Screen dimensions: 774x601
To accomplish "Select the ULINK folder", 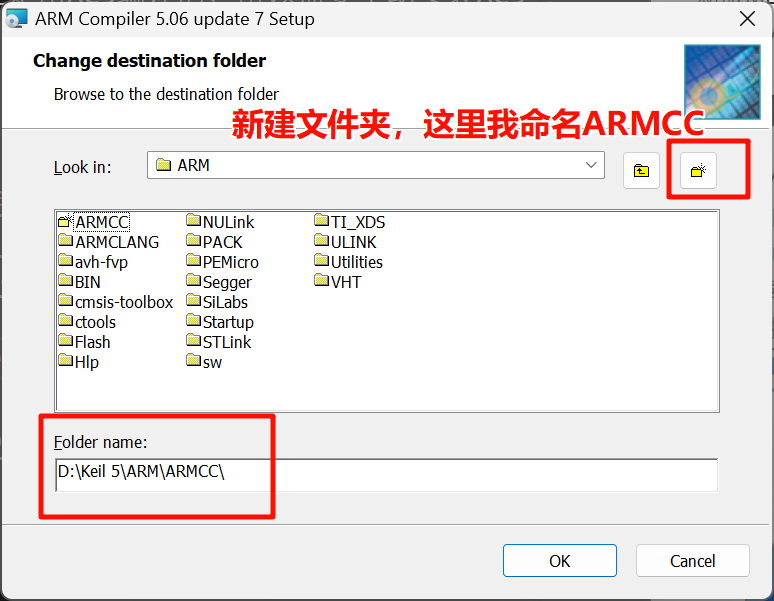I will pos(345,242).
